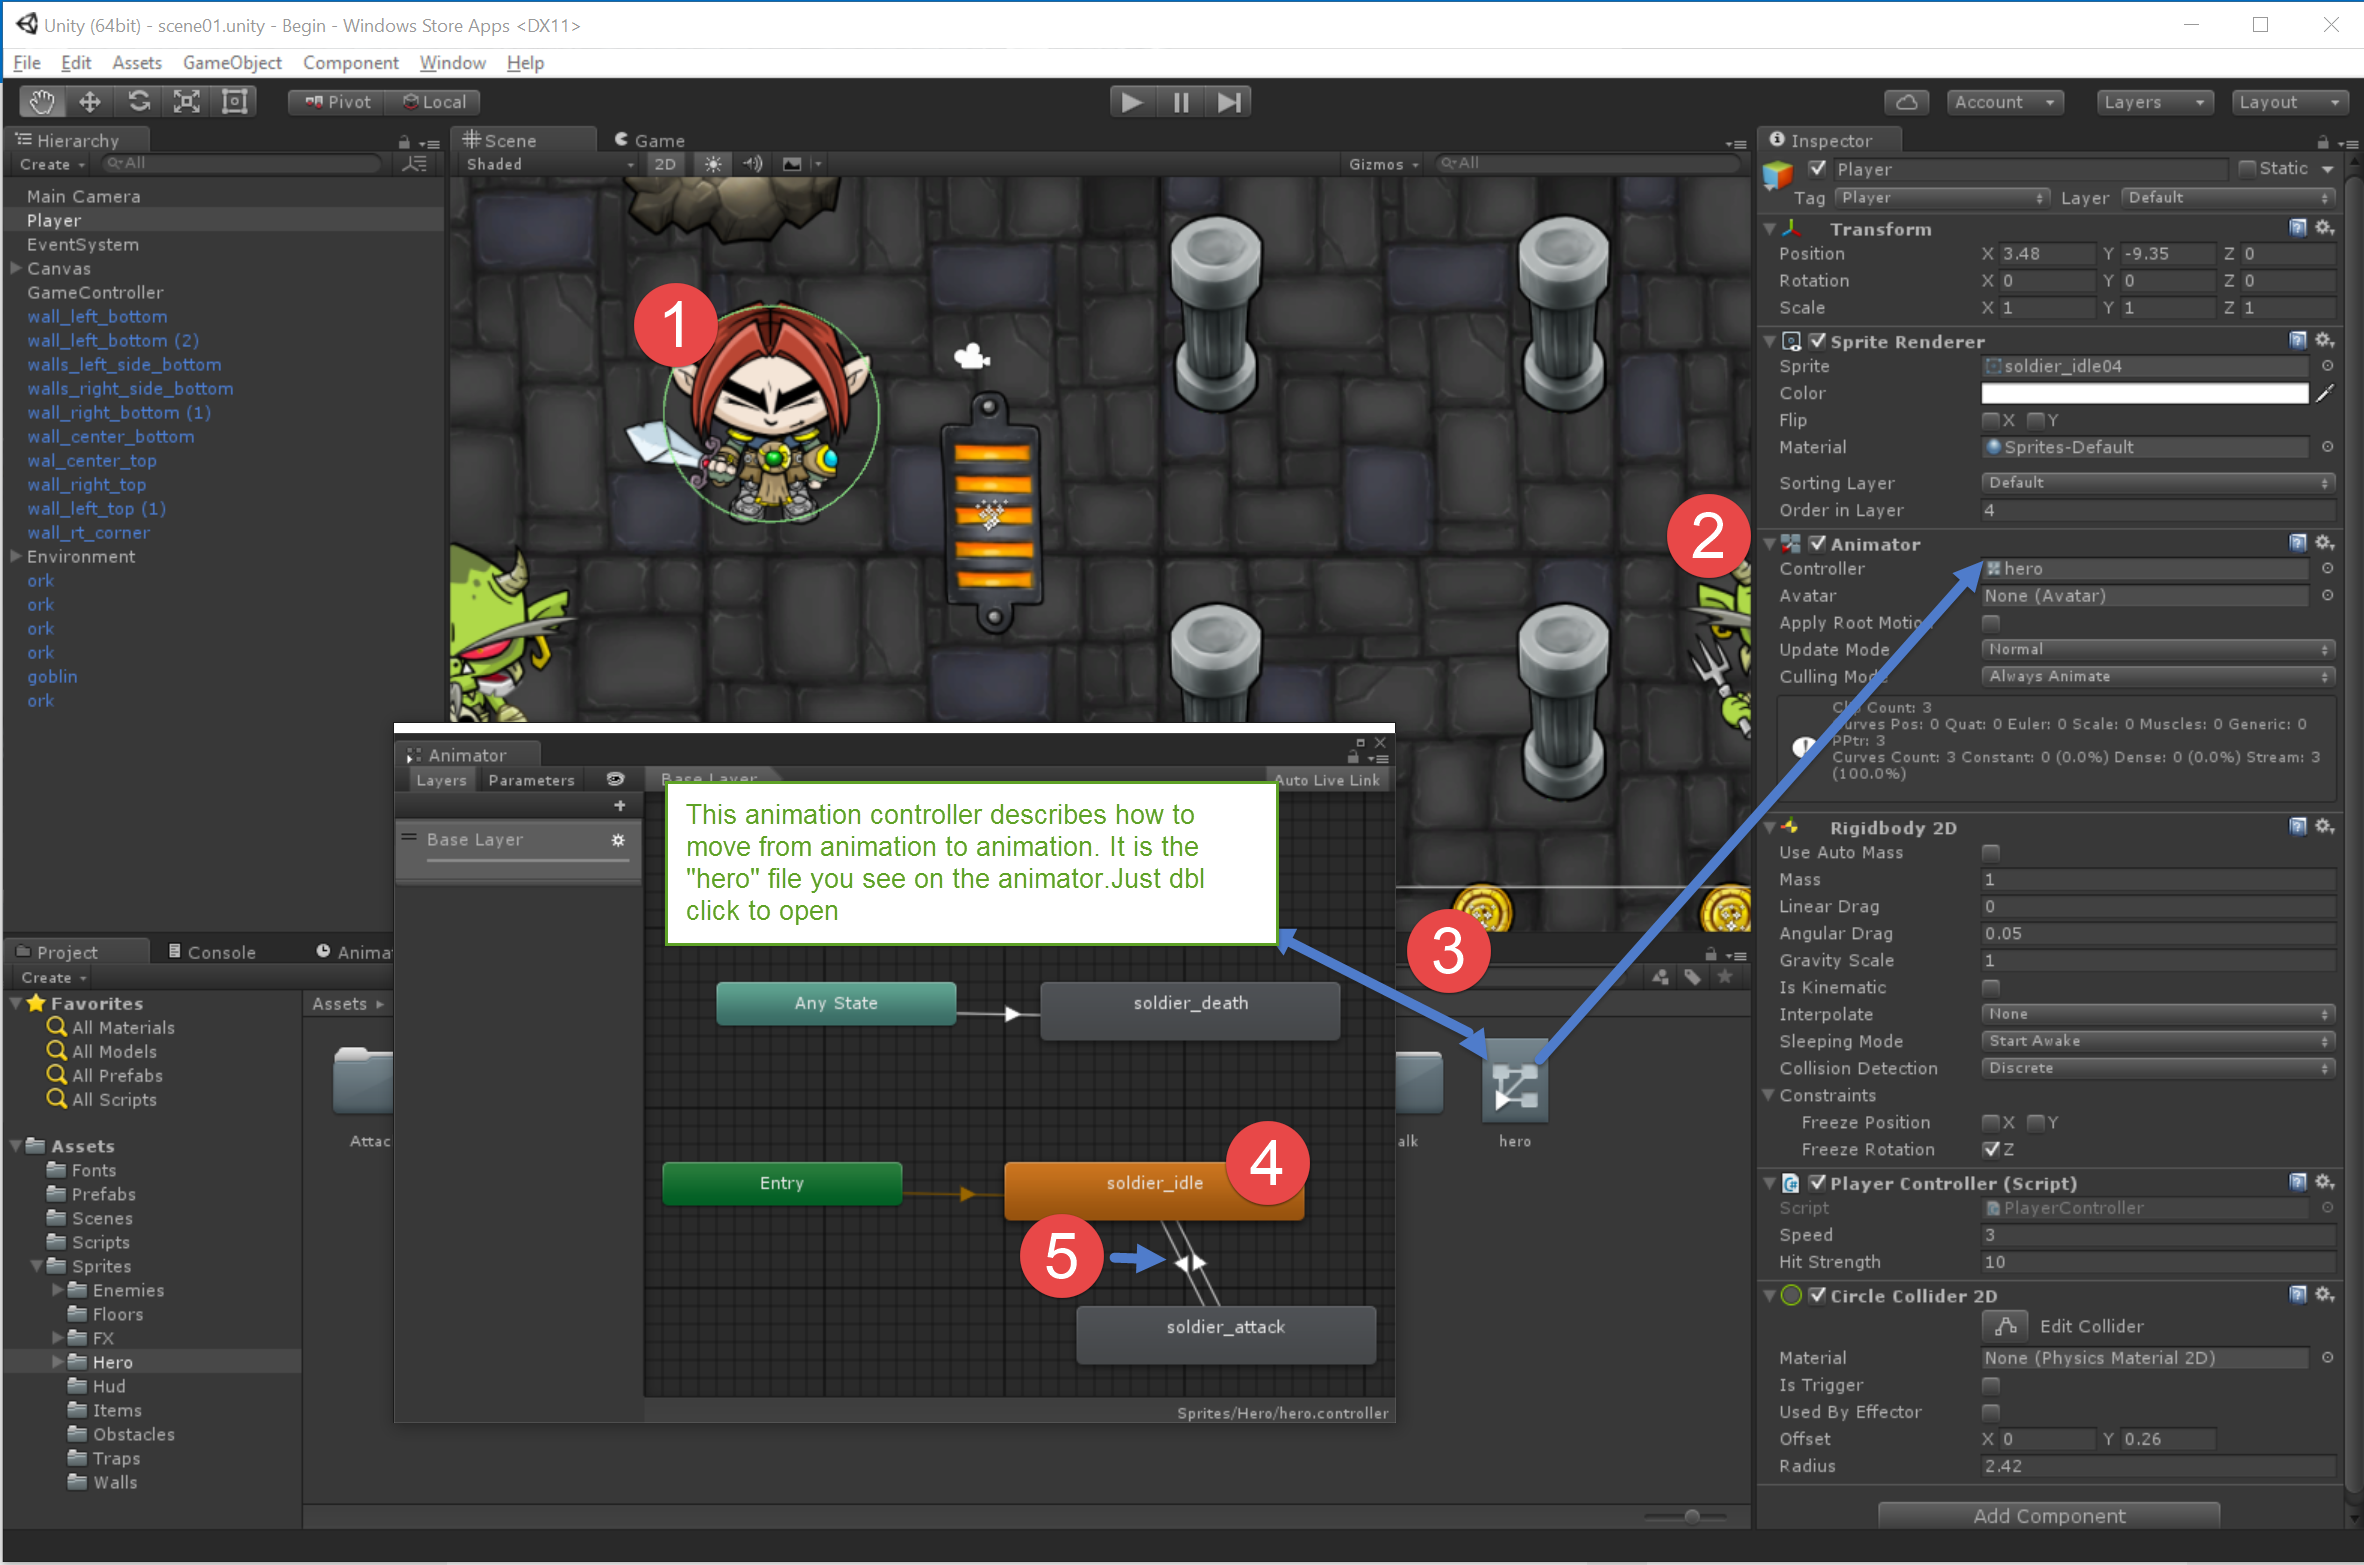The height and width of the screenshot is (1565, 2364).
Task: Switch to the Console tab
Action: click(212, 952)
